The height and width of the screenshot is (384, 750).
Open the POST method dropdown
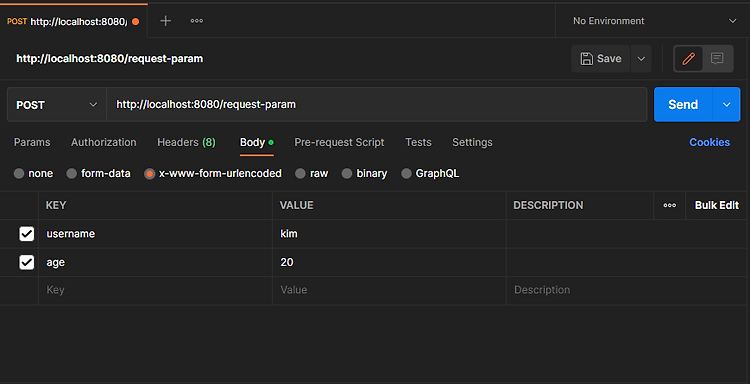pyautogui.click(x=57, y=105)
